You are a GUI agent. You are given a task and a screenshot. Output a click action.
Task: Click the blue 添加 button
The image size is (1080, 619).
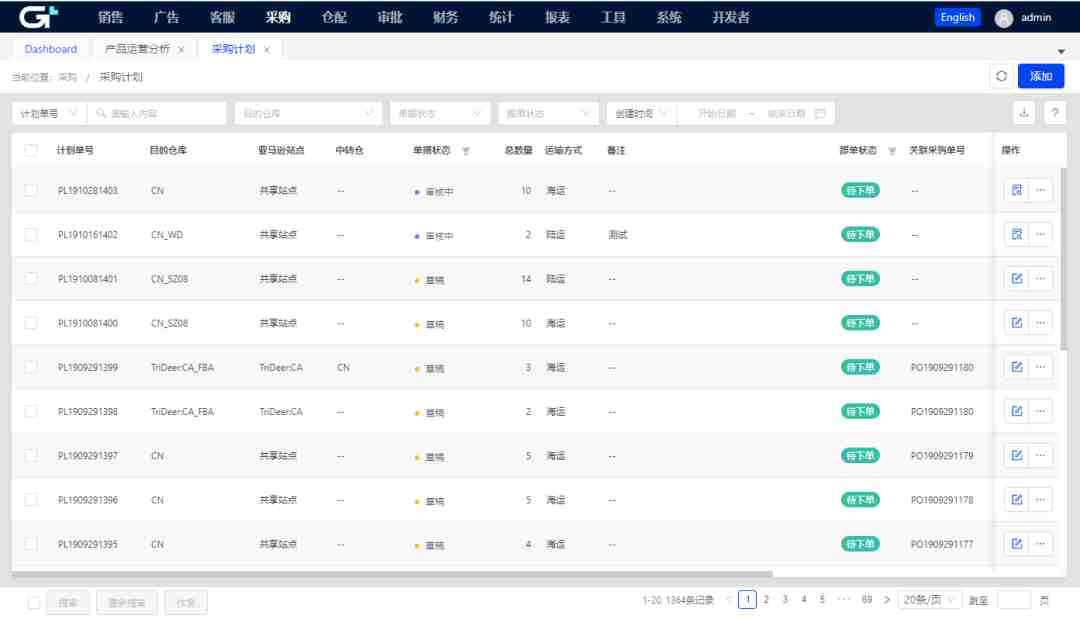pyautogui.click(x=1041, y=76)
